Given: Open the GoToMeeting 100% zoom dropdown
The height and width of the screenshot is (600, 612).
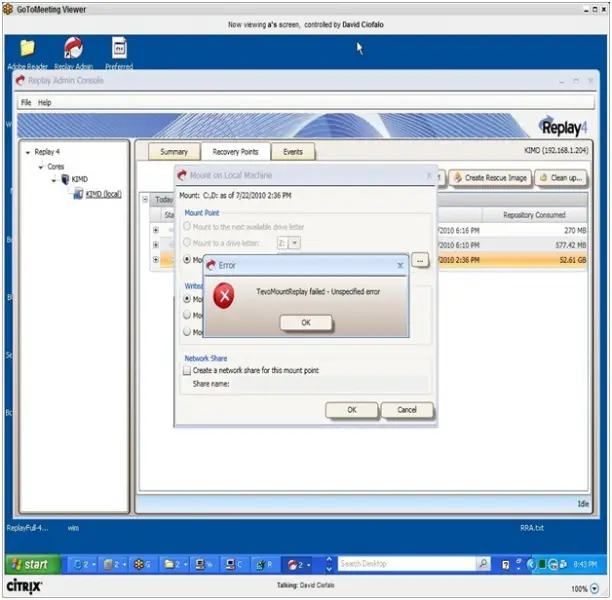Looking at the screenshot, I should click(594, 589).
